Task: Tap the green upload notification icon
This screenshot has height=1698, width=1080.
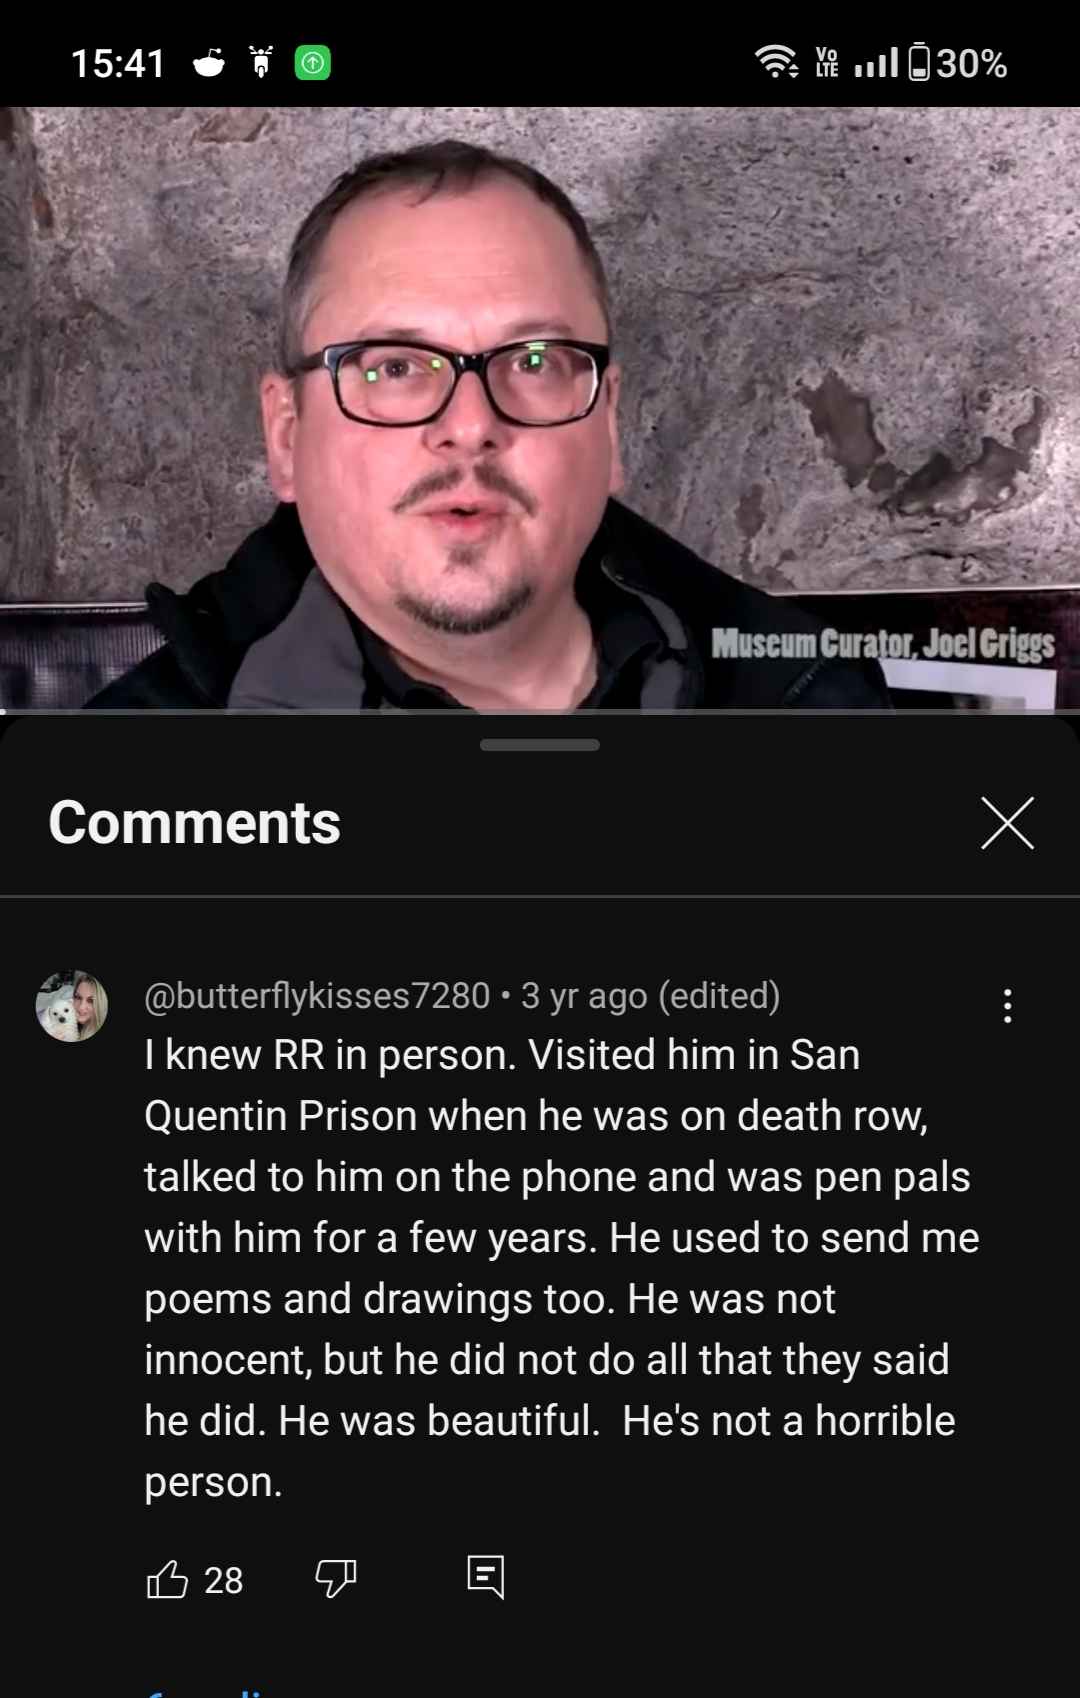Action: point(313,63)
